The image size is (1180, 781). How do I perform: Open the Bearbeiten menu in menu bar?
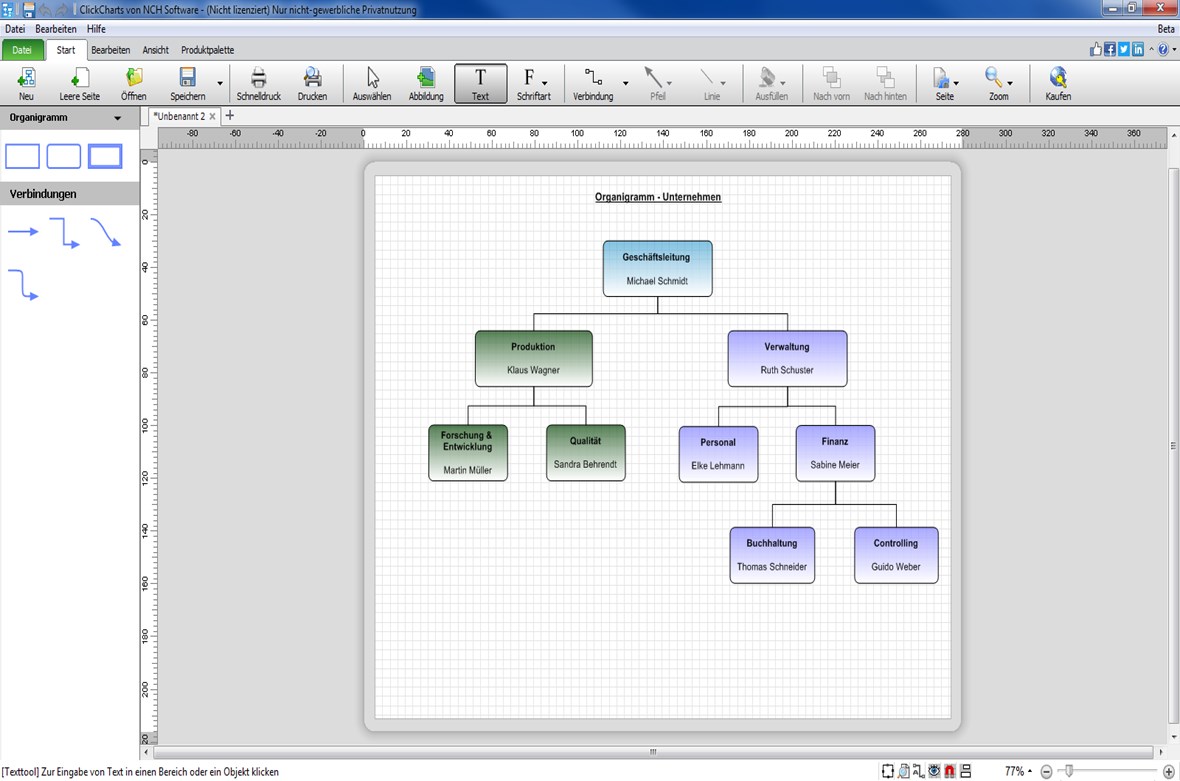(56, 29)
